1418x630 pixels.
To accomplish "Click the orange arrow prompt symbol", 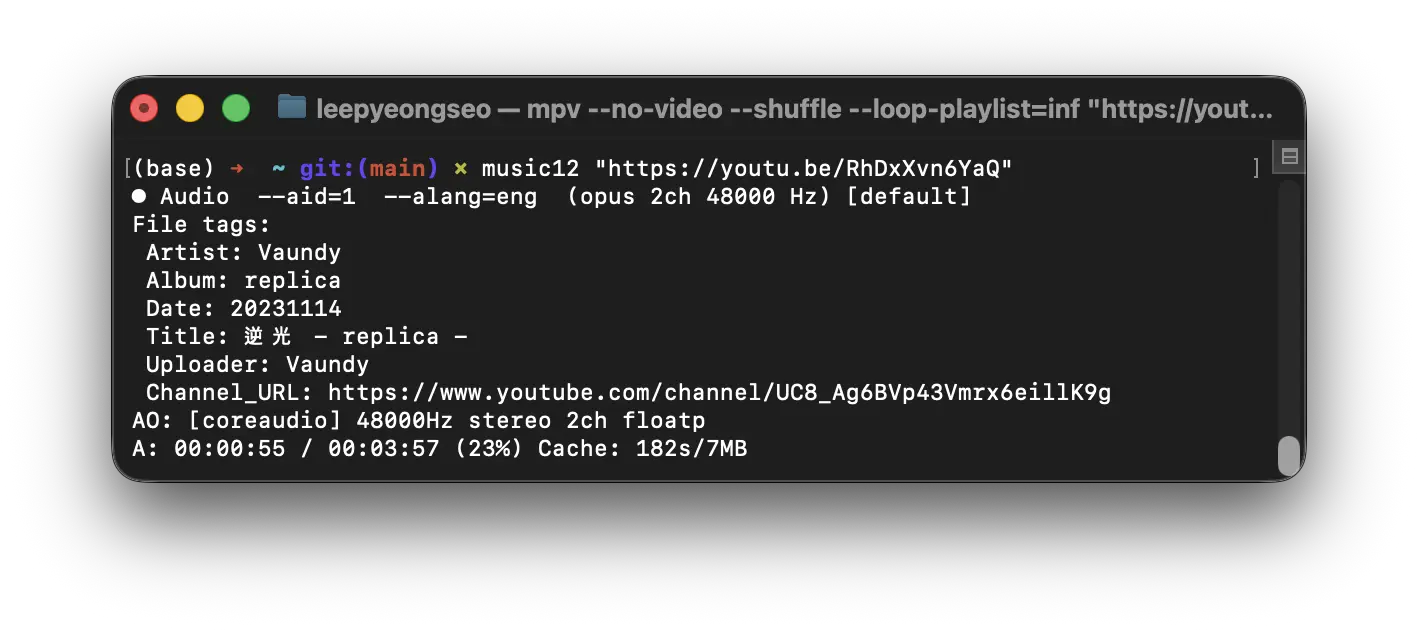I will point(237,169).
